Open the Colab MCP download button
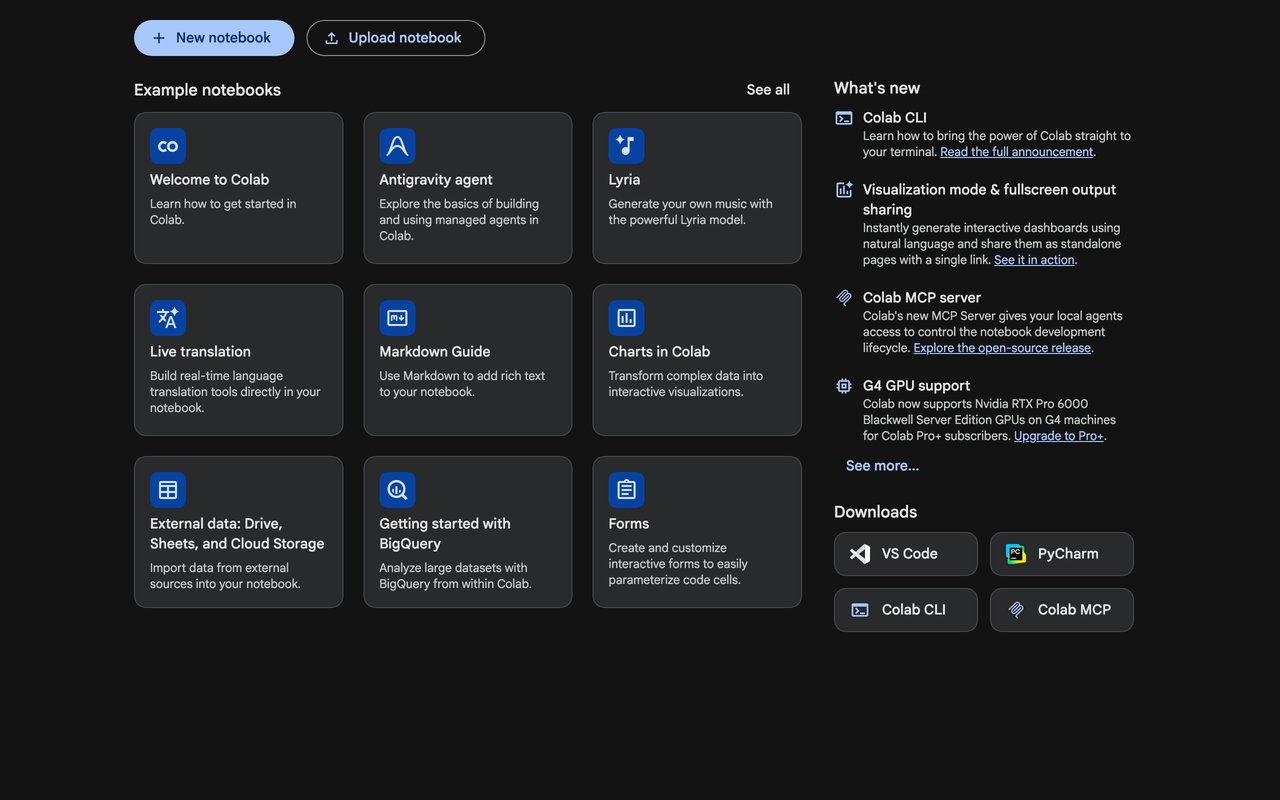This screenshot has width=1280, height=800. [1062, 610]
